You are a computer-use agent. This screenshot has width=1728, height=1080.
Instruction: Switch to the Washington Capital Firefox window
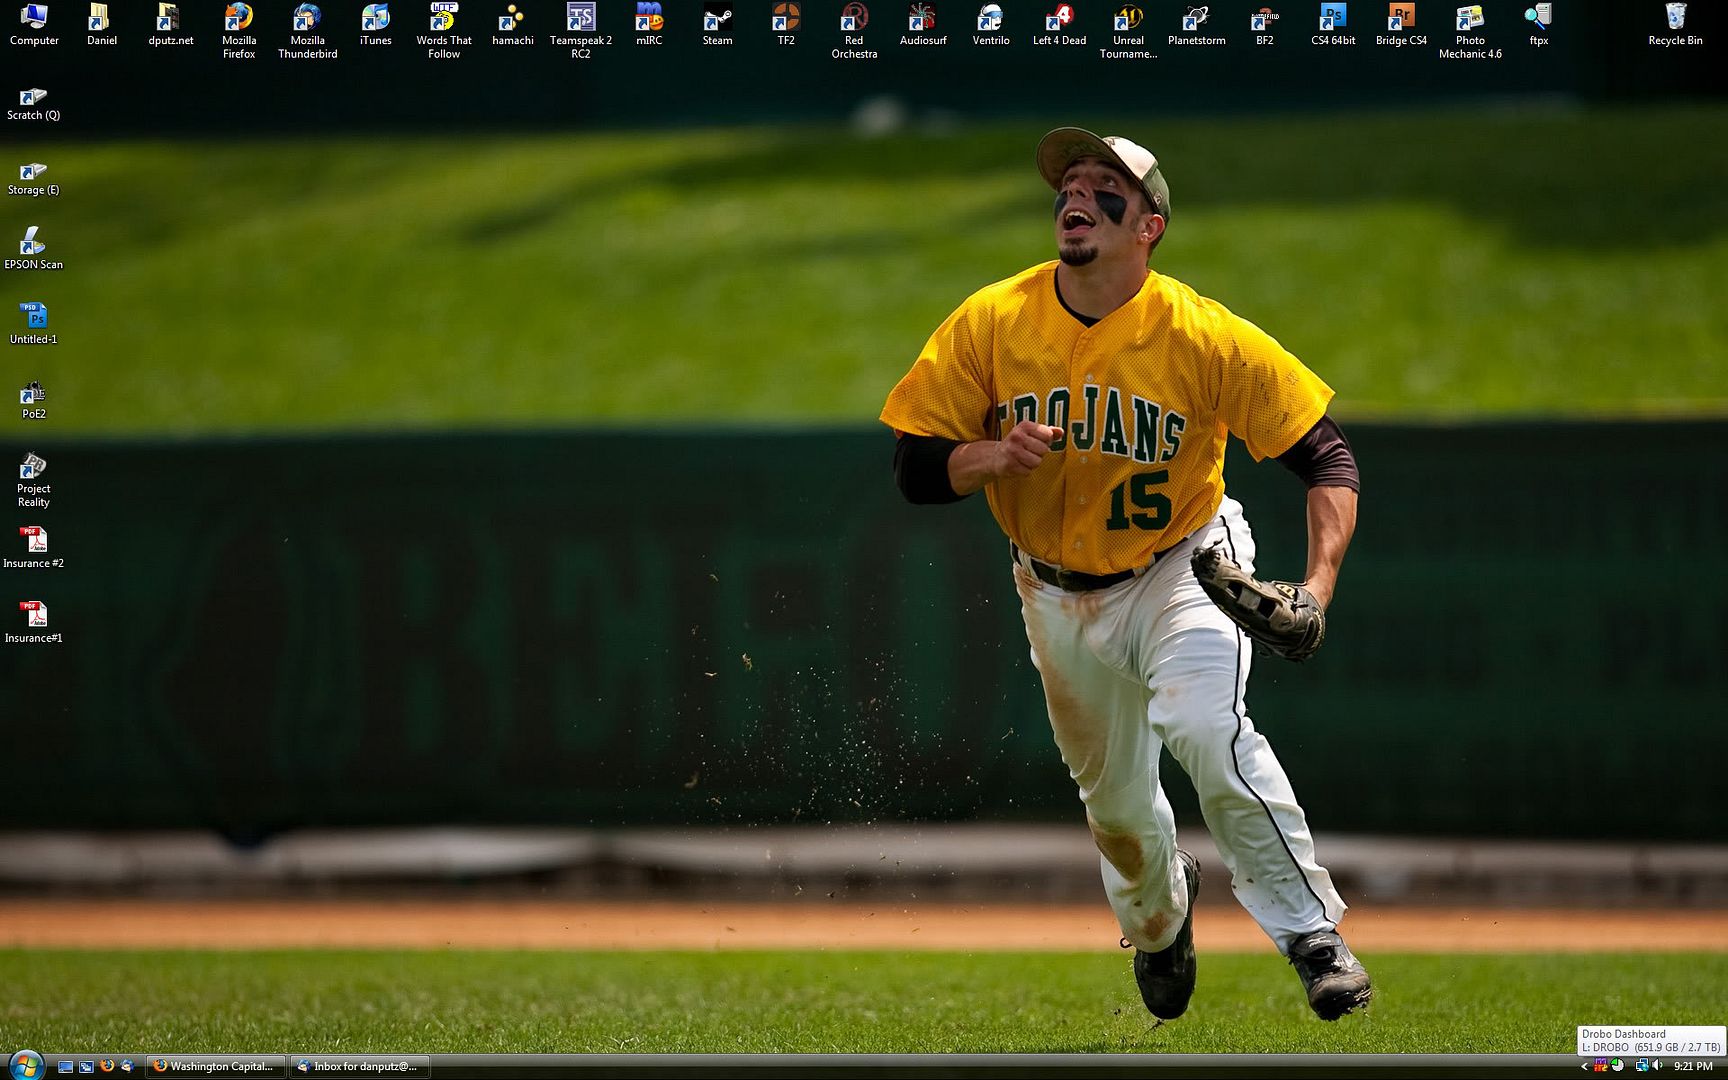pyautogui.click(x=216, y=1067)
